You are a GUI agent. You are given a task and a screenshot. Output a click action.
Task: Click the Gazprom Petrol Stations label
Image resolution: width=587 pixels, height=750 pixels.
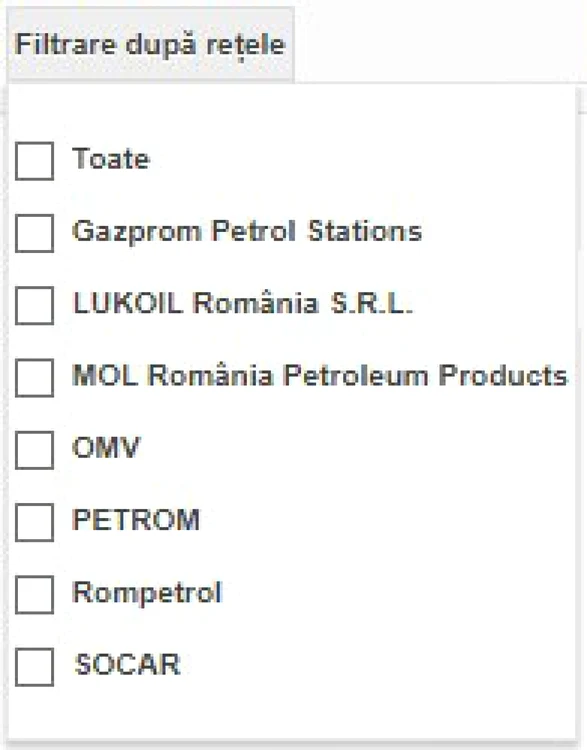247,232
